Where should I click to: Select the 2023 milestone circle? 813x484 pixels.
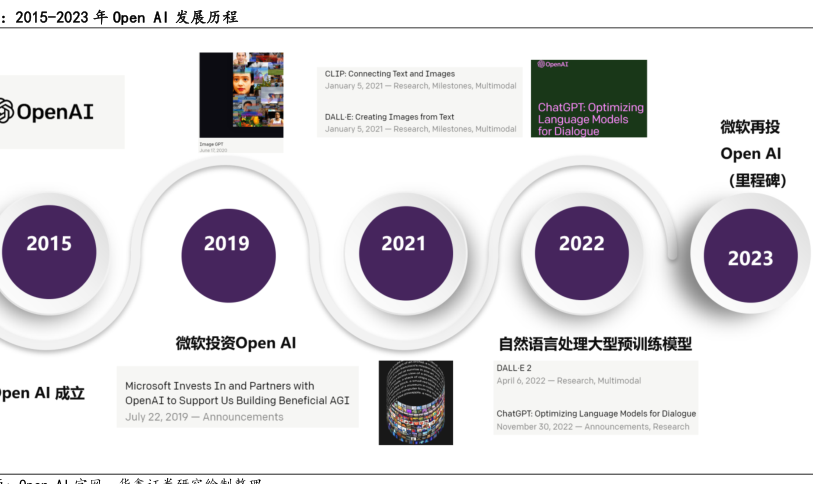point(750,258)
